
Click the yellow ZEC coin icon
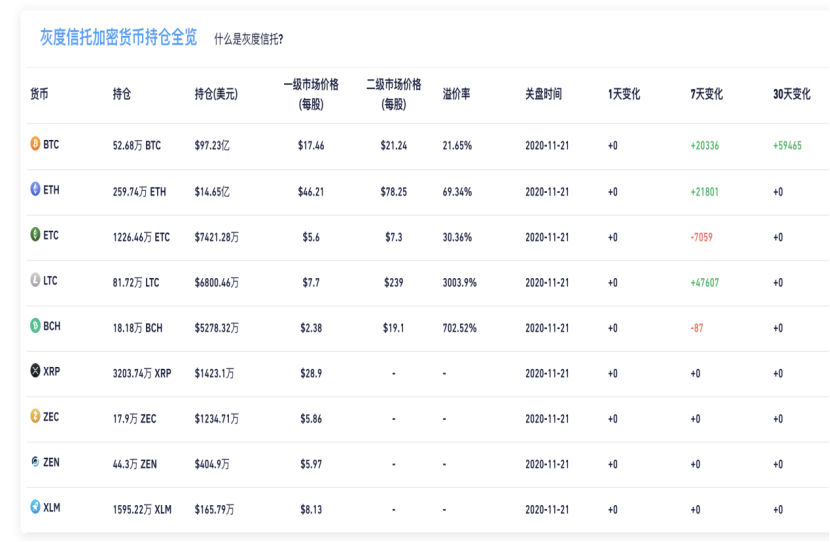pos(35,416)
